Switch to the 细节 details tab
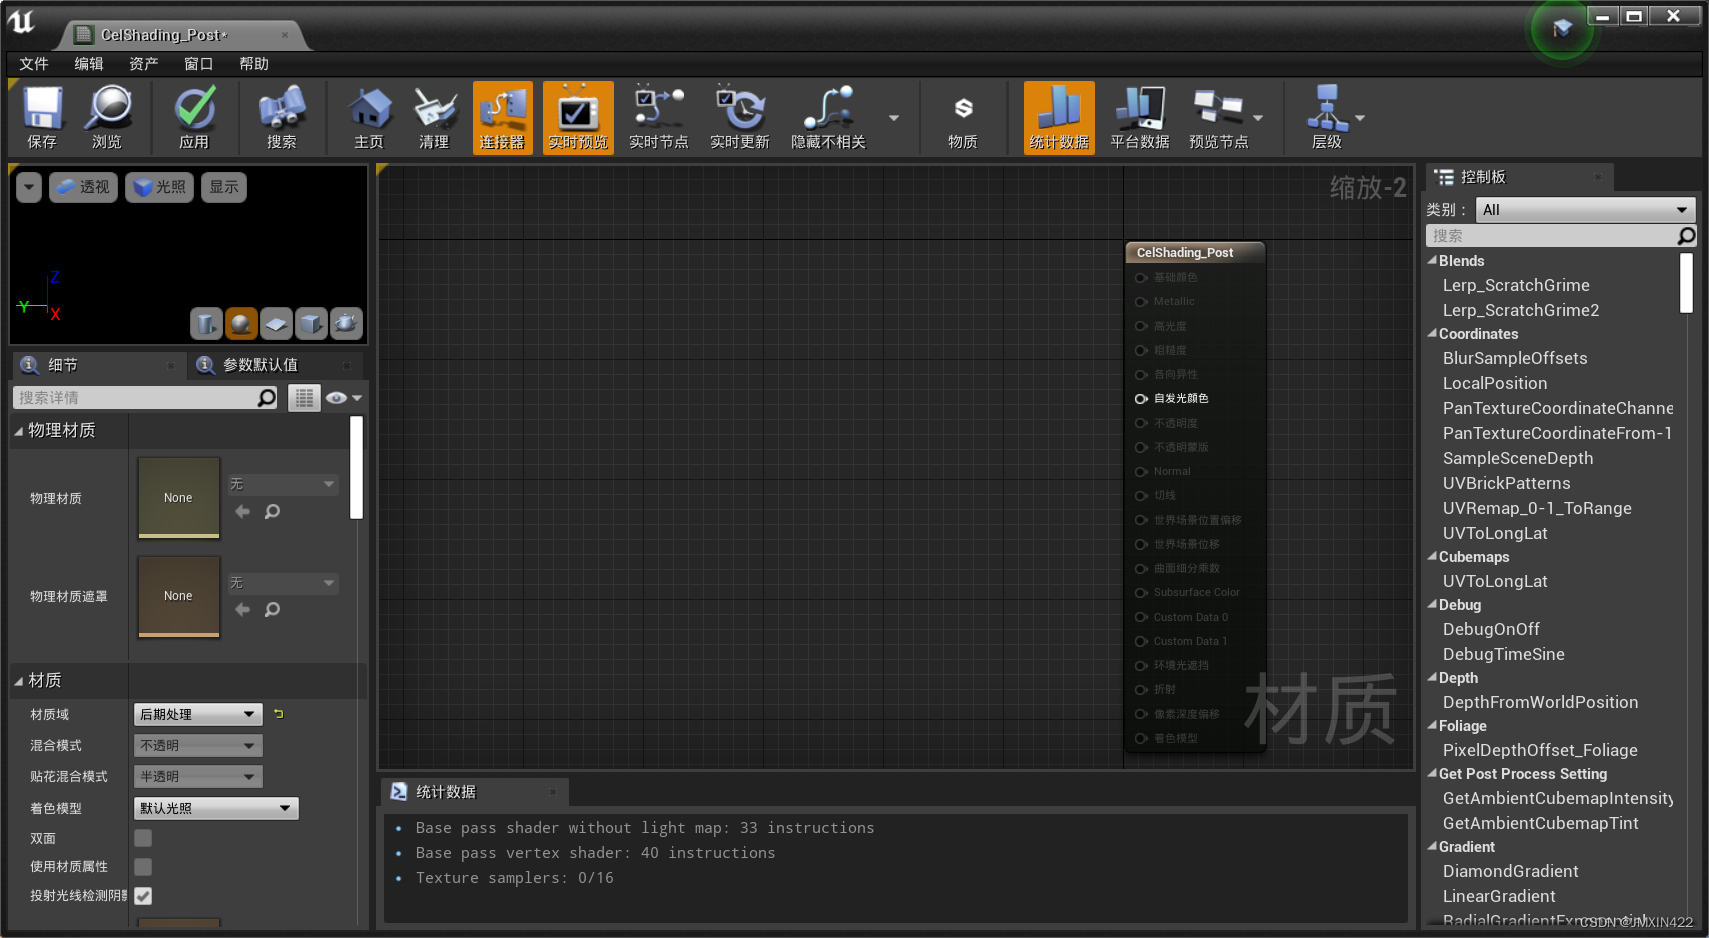The width and height of the screenshot is (1709, 938). [96, 365]
